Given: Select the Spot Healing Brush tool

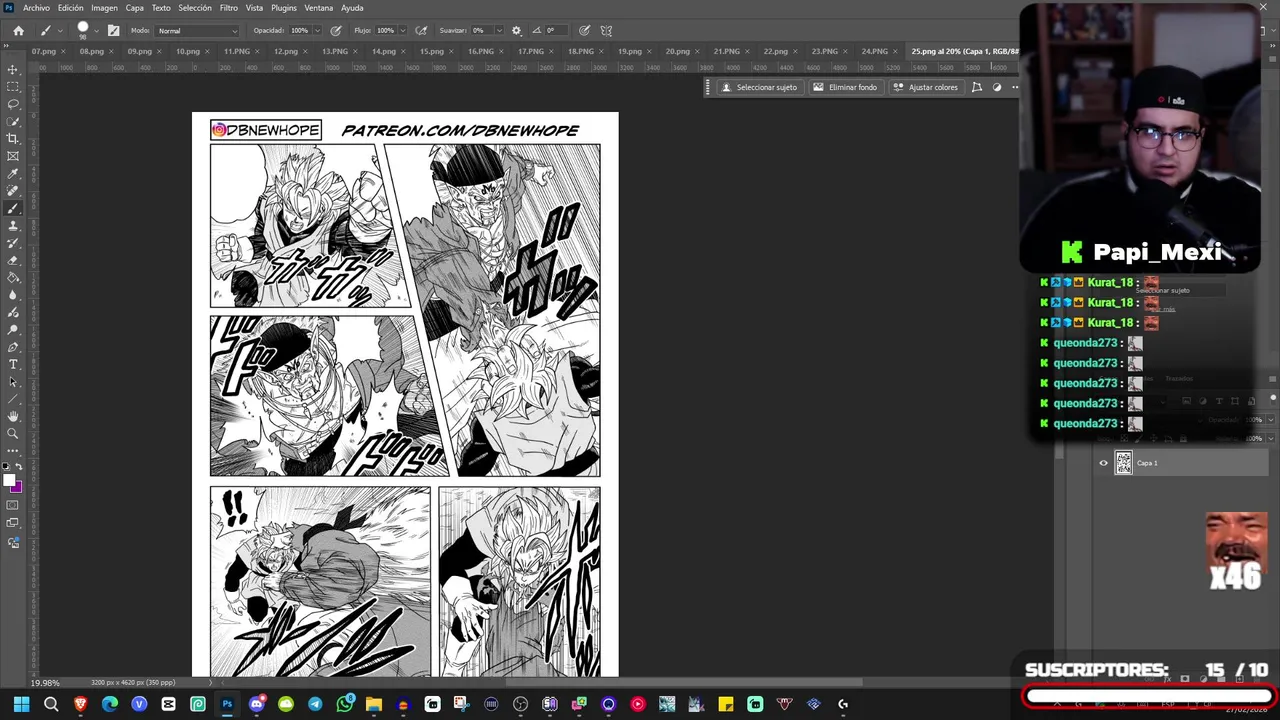Looking at the screenshot, I should tap(13, 191).
